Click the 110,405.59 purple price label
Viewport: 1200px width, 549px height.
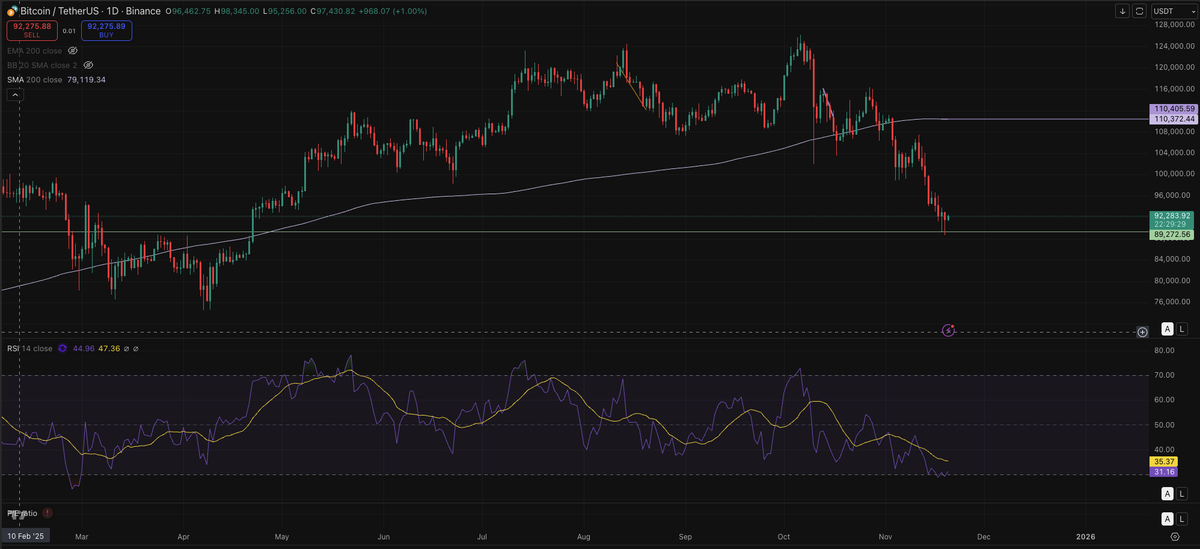tap(1171, 108)
